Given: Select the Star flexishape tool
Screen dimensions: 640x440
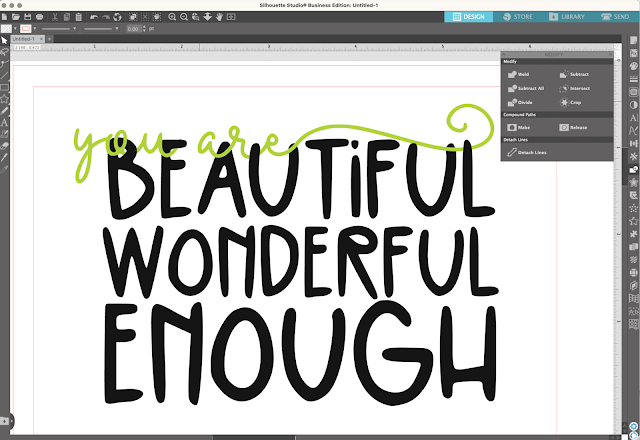Looking at the screenshot, I should [x=4, y=99].
